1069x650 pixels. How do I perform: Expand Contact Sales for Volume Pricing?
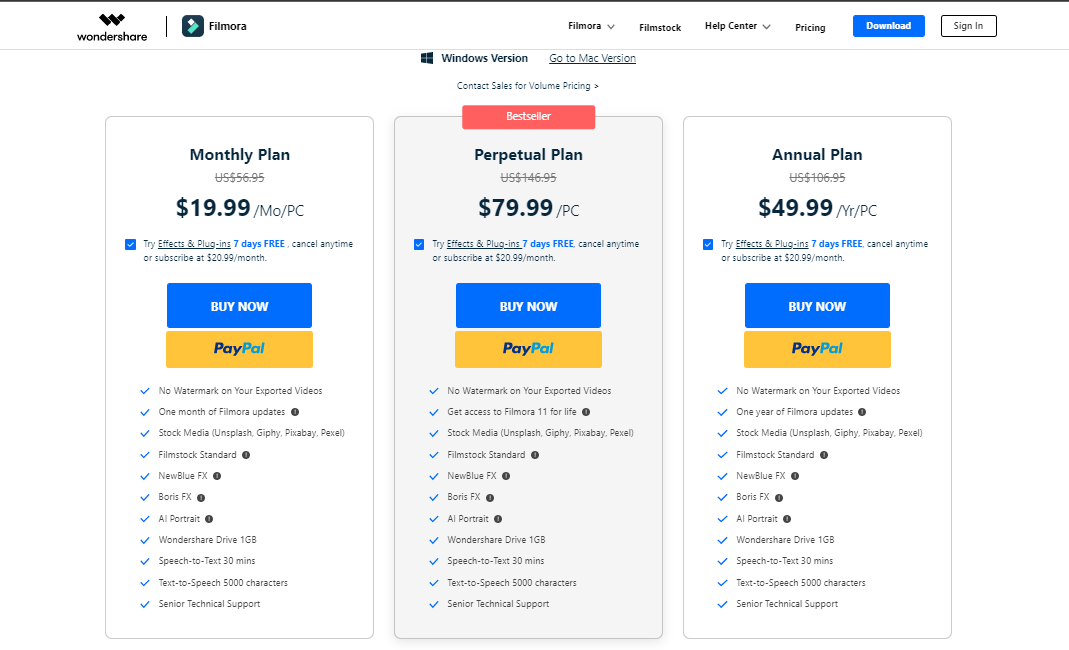click(x=528, y=86)
